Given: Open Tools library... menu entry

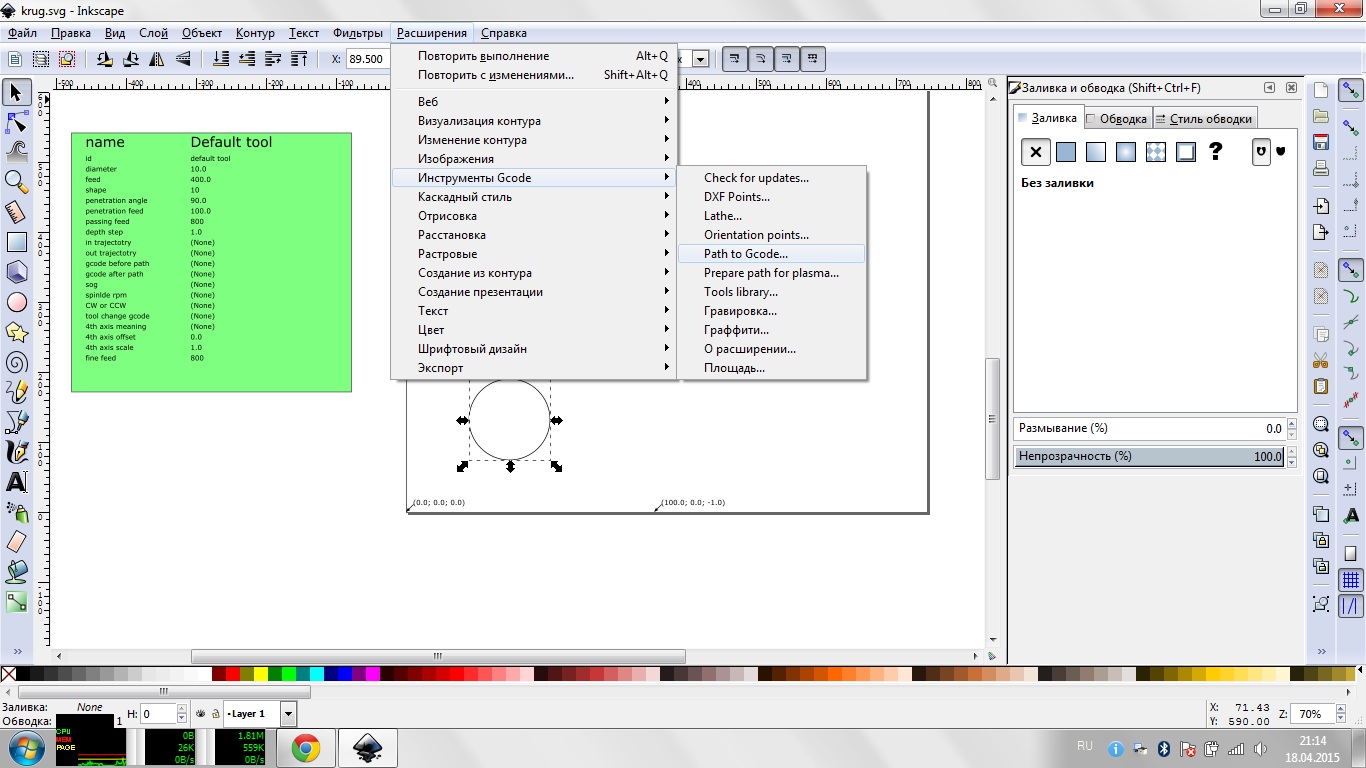Looking at the screenshot, I should tap(771, 292).
